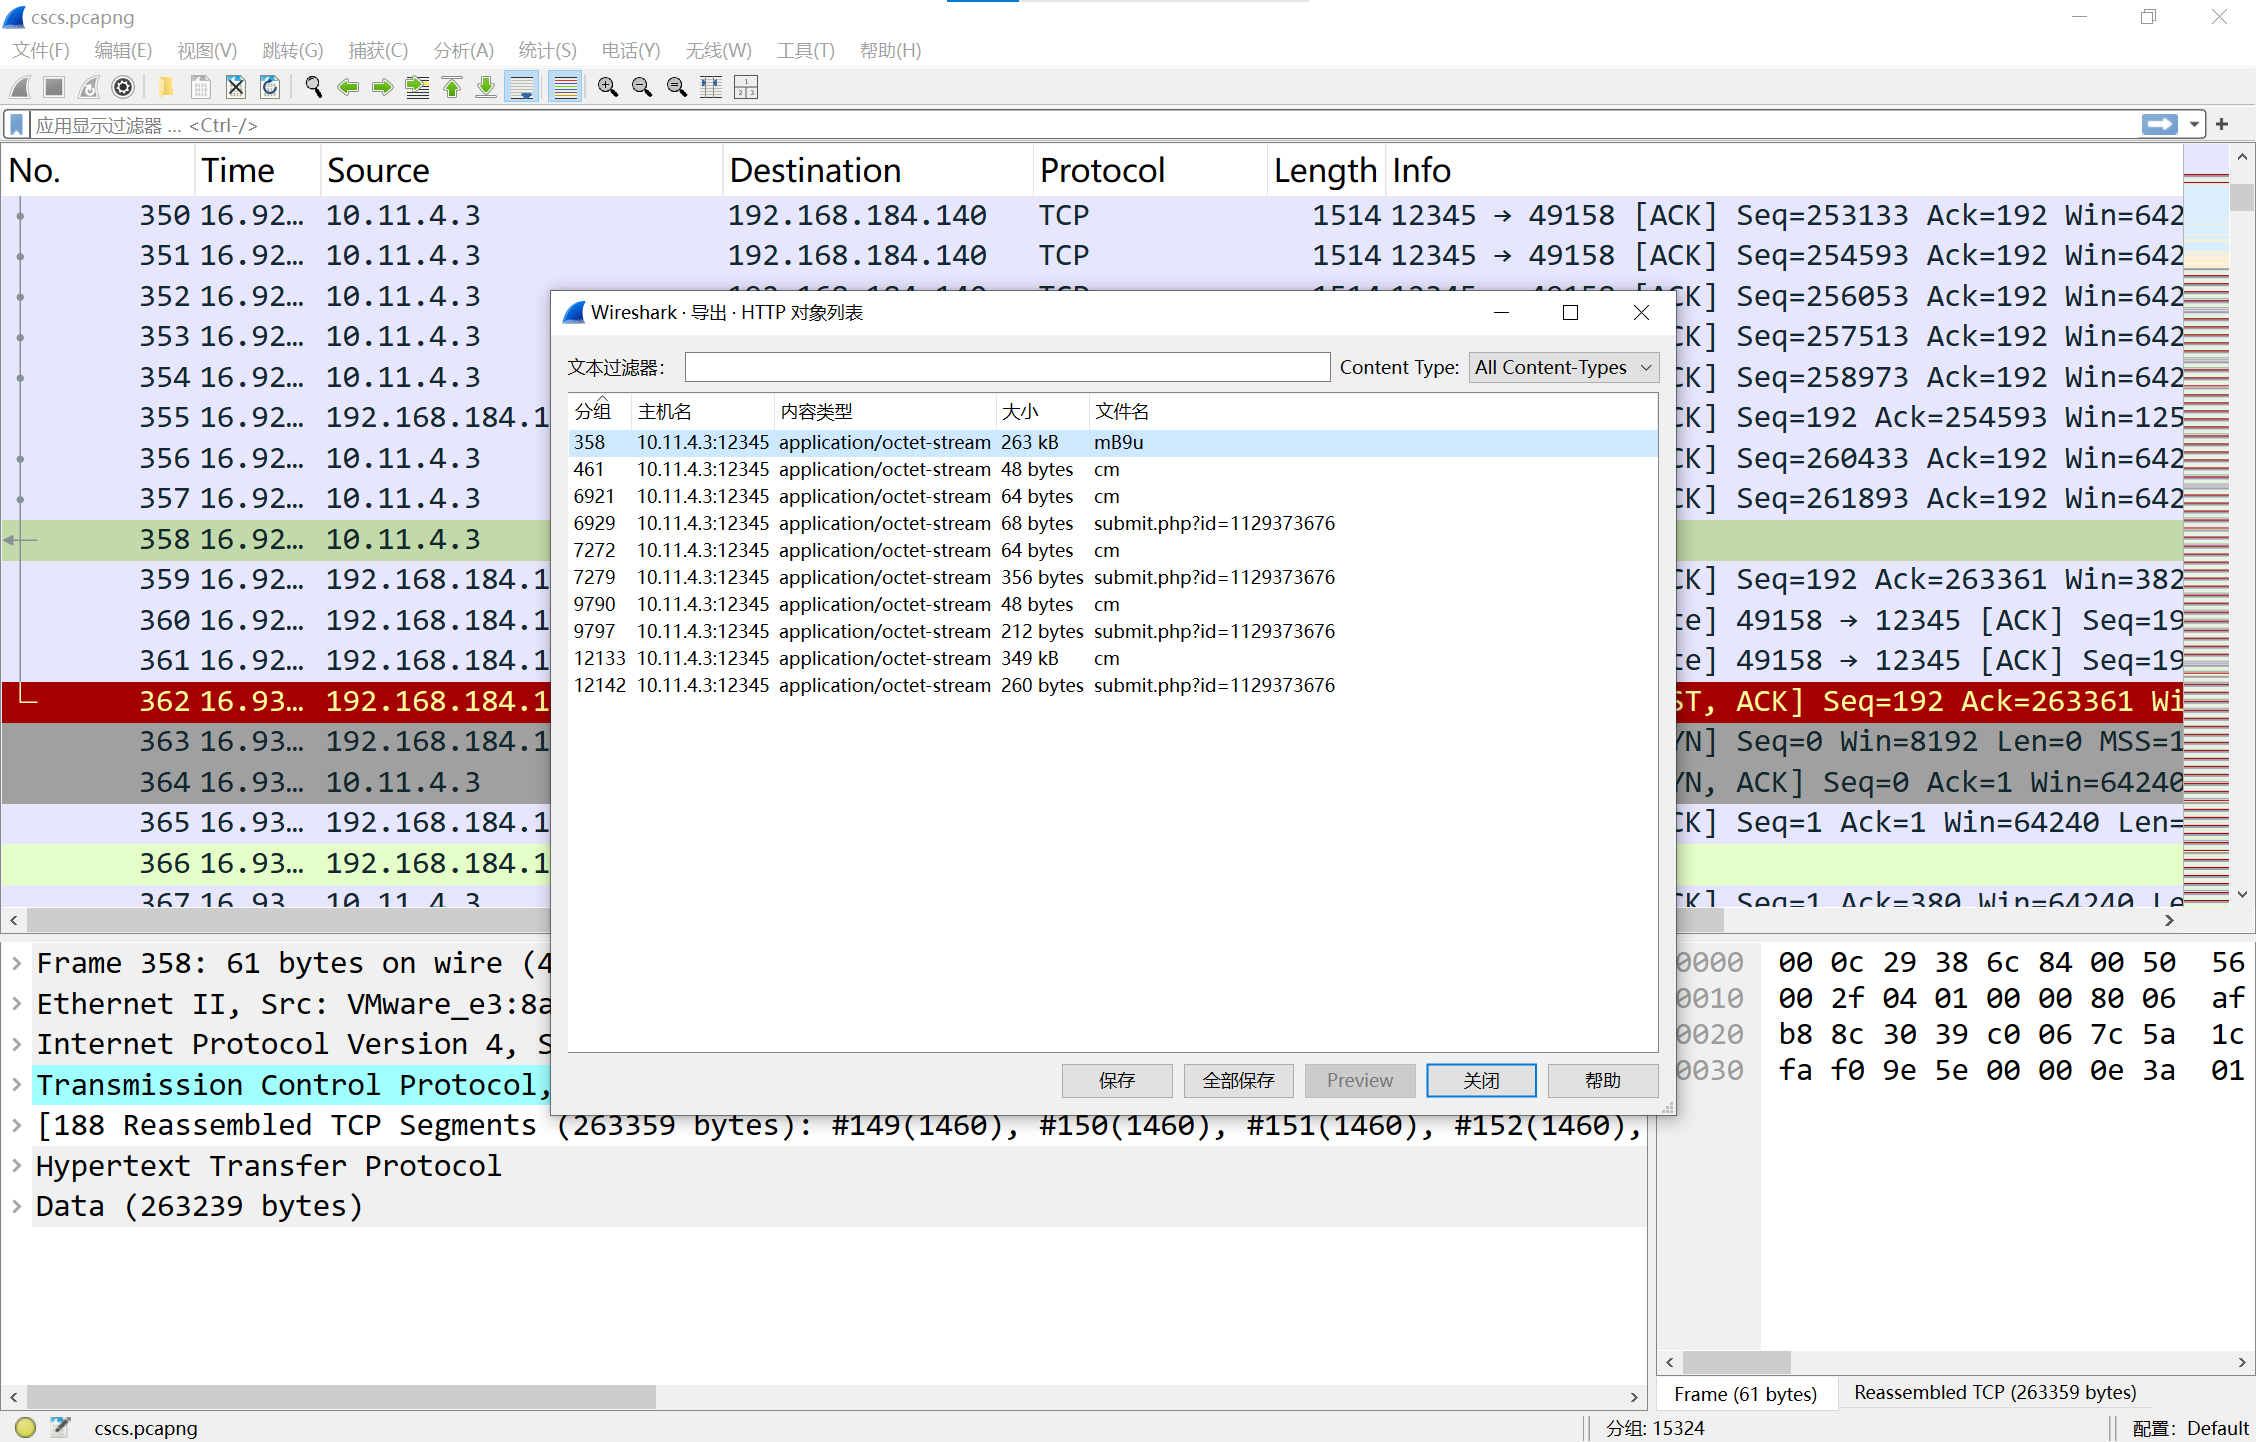This screenshot has width=2256, height=1442.
Task: Expand the Data (263239 bytes) item
Action: click(x=17, y=1207)
